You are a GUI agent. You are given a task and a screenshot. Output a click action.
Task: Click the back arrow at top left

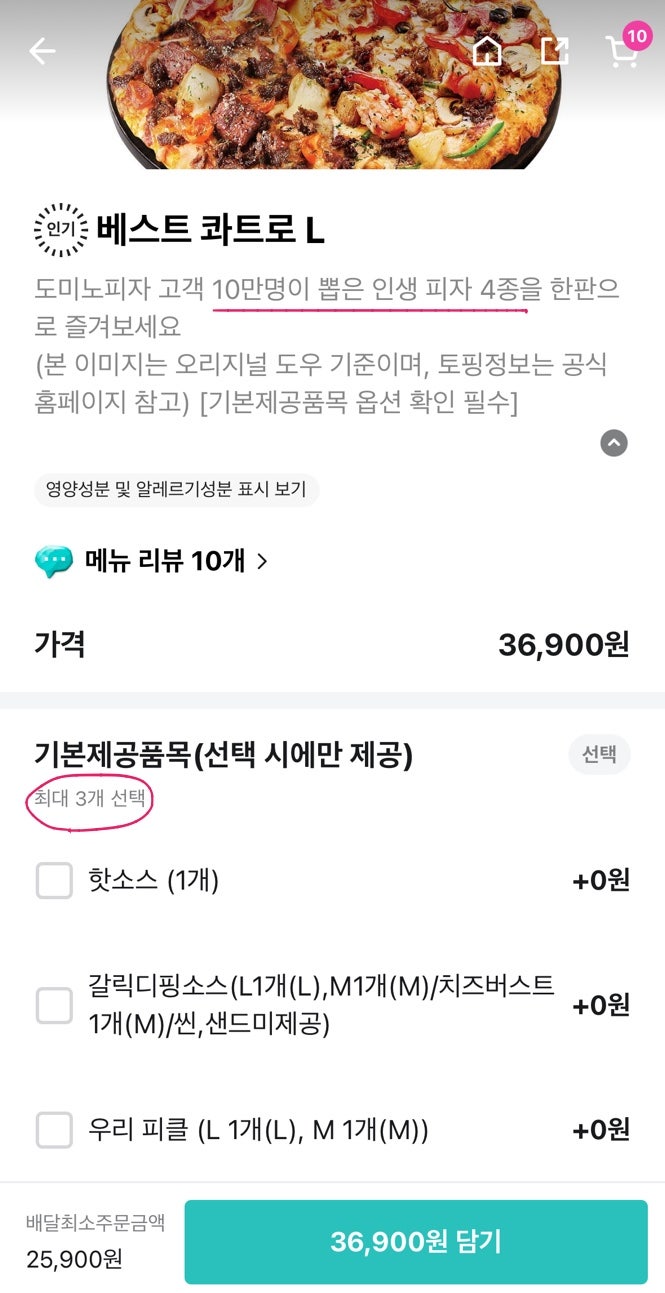click(42, 51)
